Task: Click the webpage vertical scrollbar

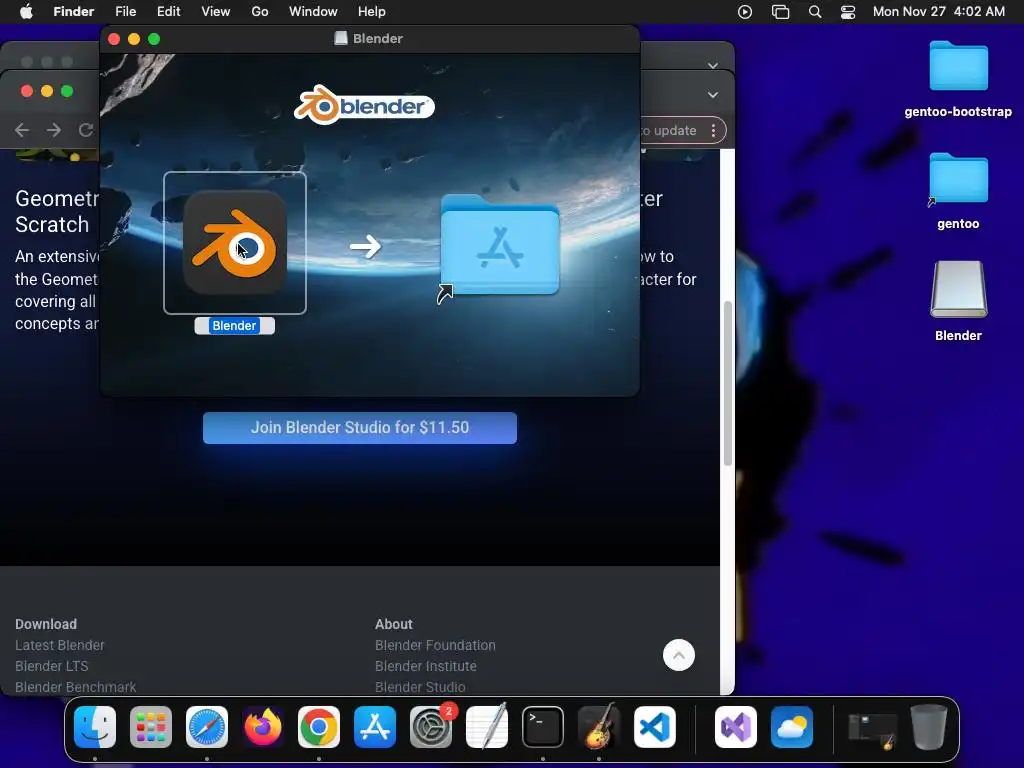Action: [728, 383]
